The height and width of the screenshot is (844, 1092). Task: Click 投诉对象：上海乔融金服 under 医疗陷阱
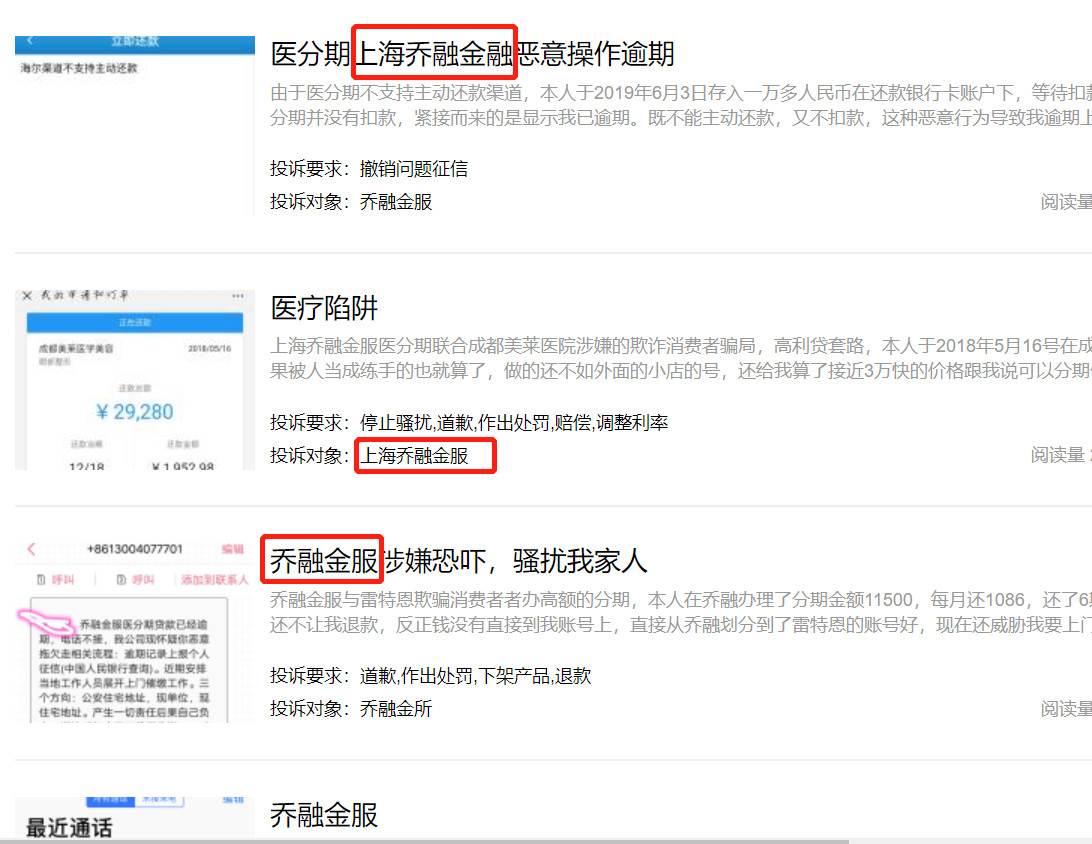369,455
